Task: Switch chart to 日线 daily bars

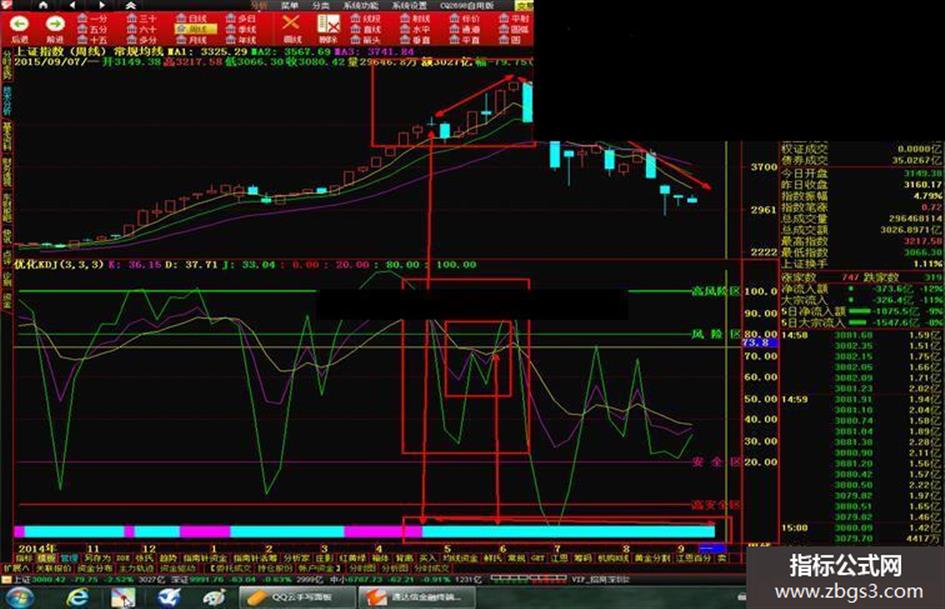Action: (191, 19)
